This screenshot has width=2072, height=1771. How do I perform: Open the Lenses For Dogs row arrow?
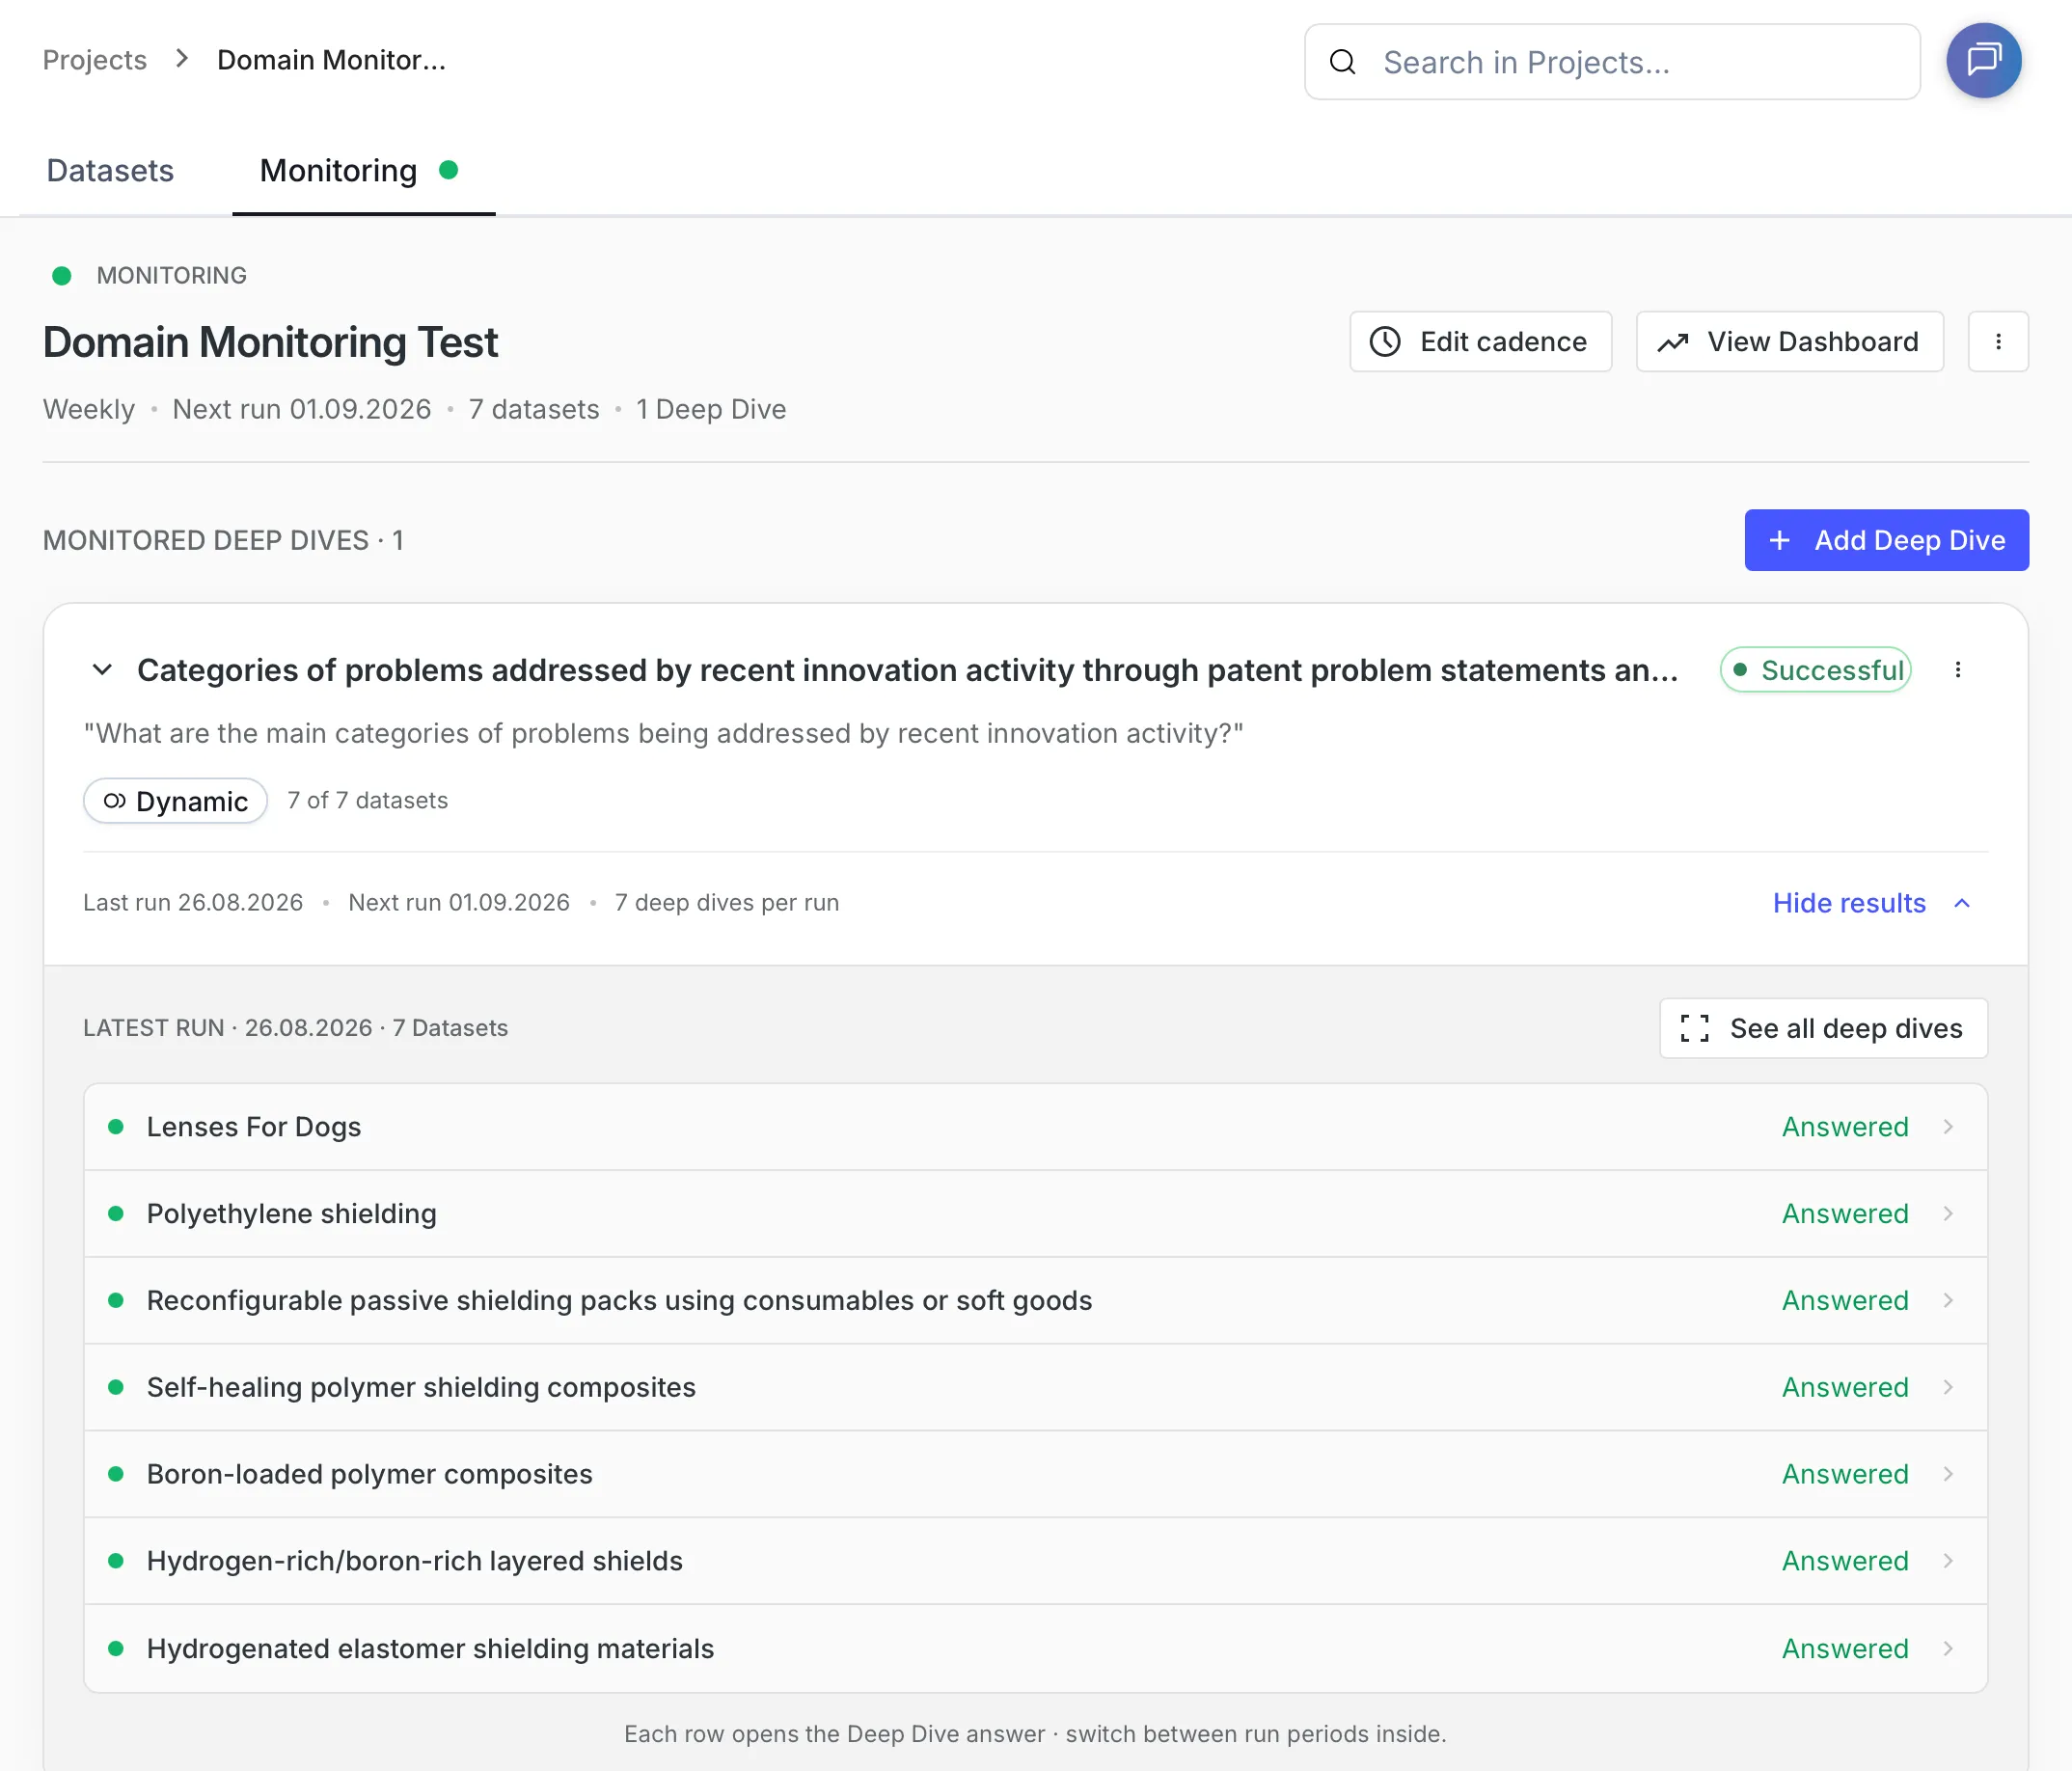[1948, 1127]
